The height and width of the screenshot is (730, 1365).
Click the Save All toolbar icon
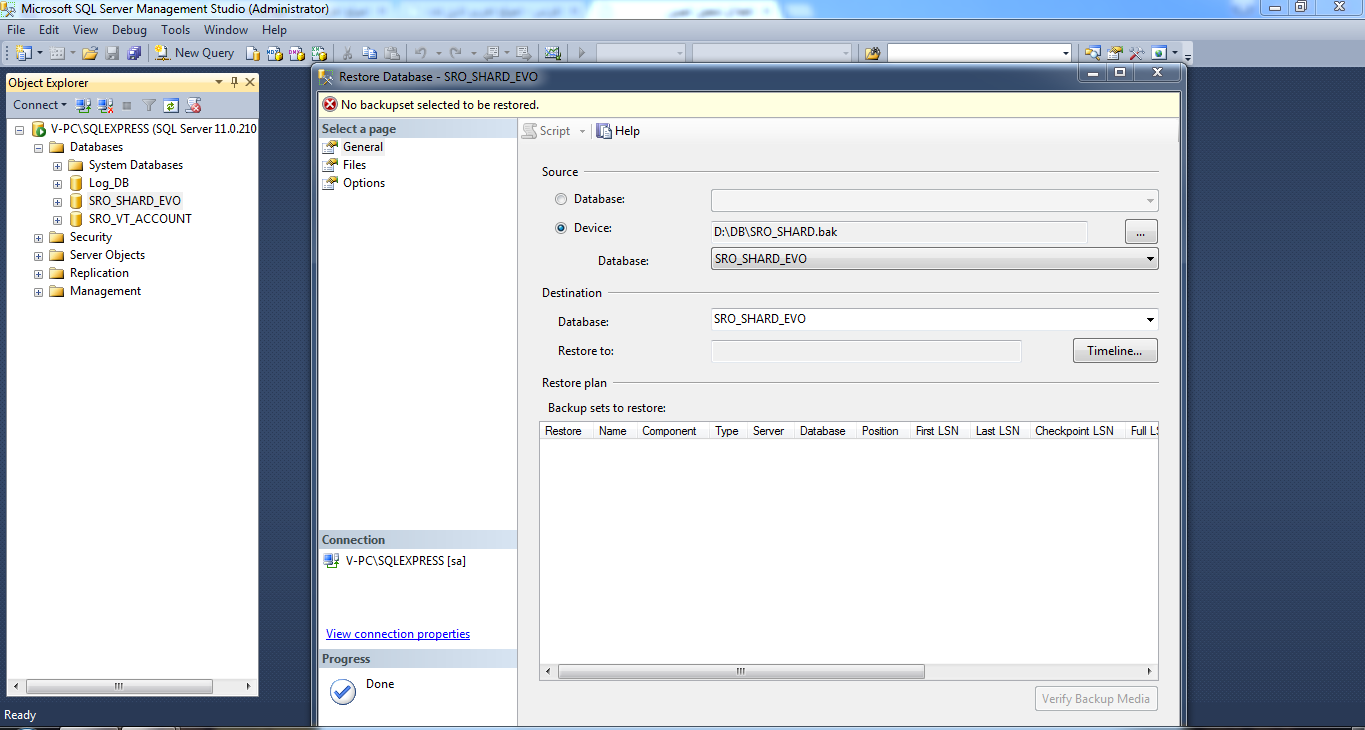[134, 53]
